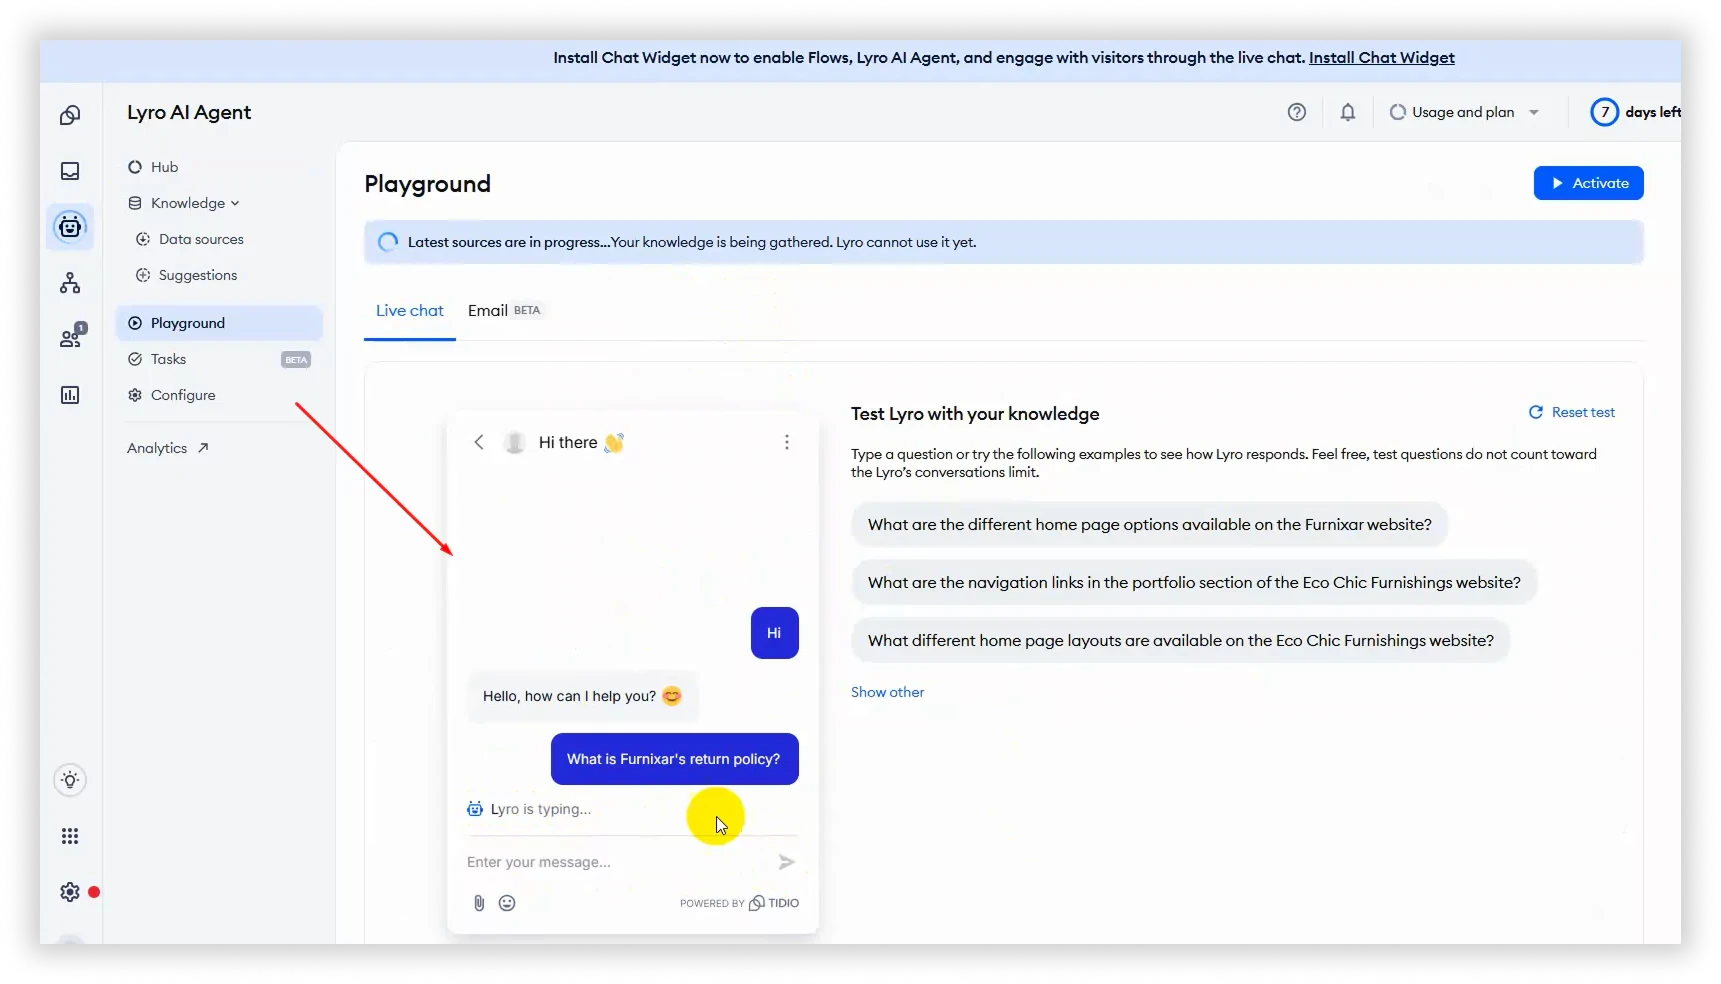Open the settings gear icon in rail
Screen dimensions: 1721x984
70,892
